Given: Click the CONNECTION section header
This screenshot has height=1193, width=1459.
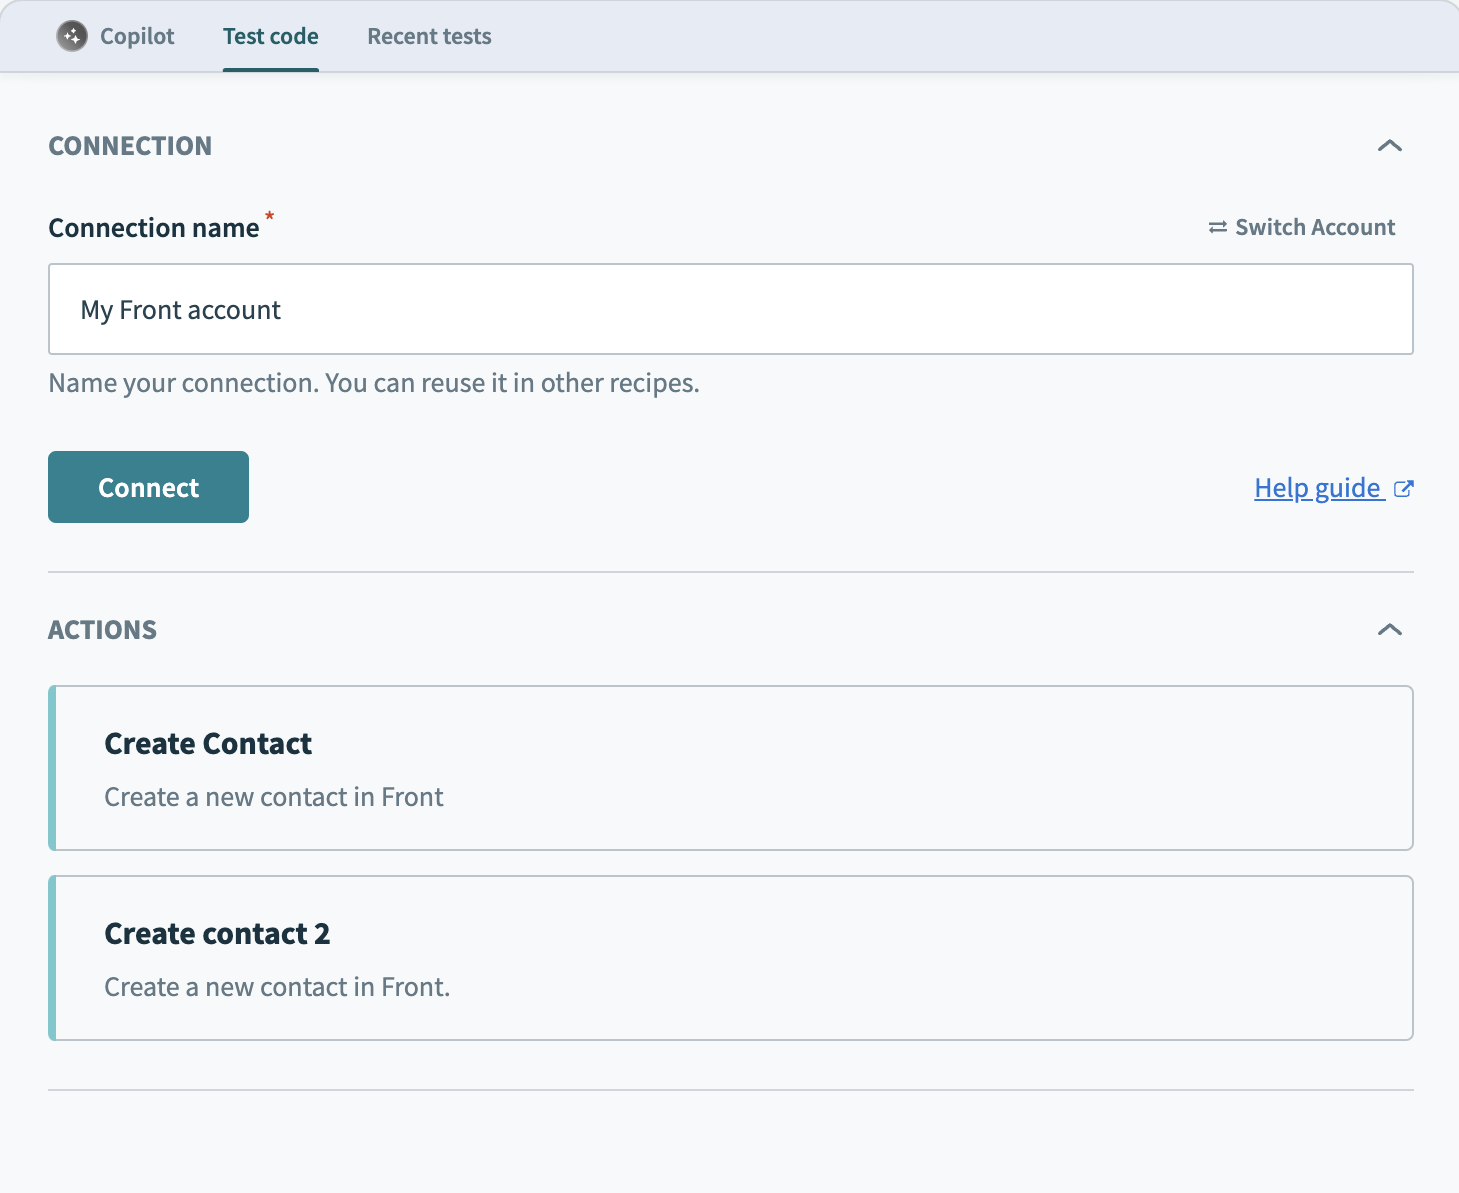Looking at the screenshot, I should [x=130, y=146].
